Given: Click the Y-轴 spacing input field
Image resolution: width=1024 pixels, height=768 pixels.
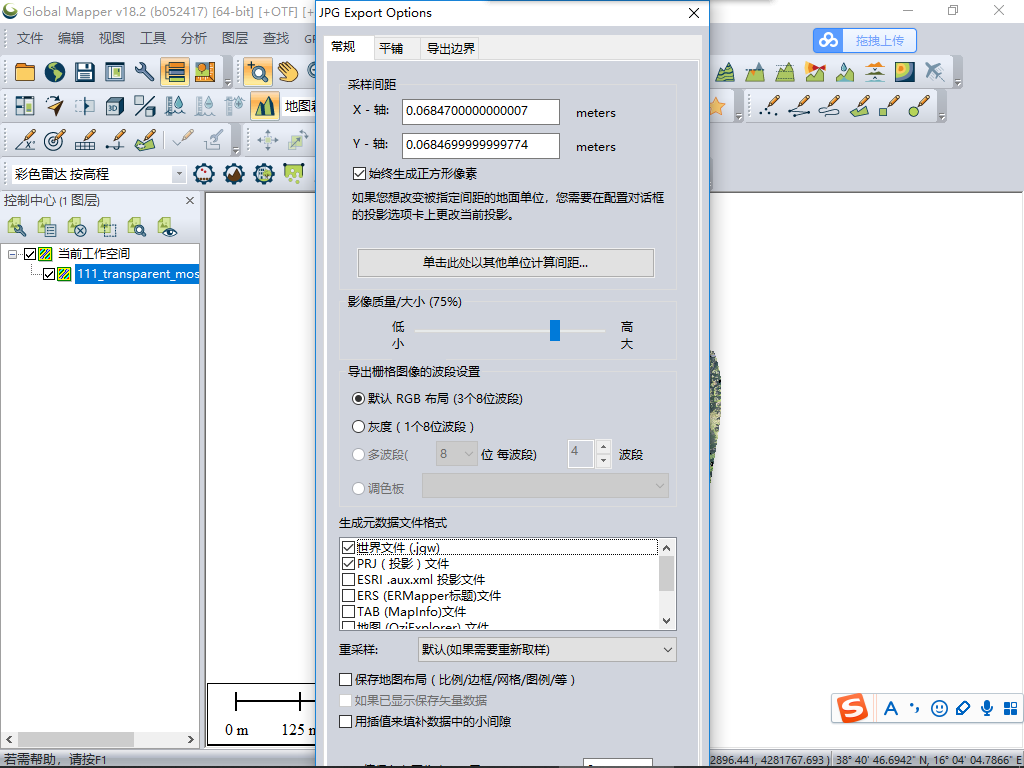Looking at the screenshot, I should coord(481,146).
